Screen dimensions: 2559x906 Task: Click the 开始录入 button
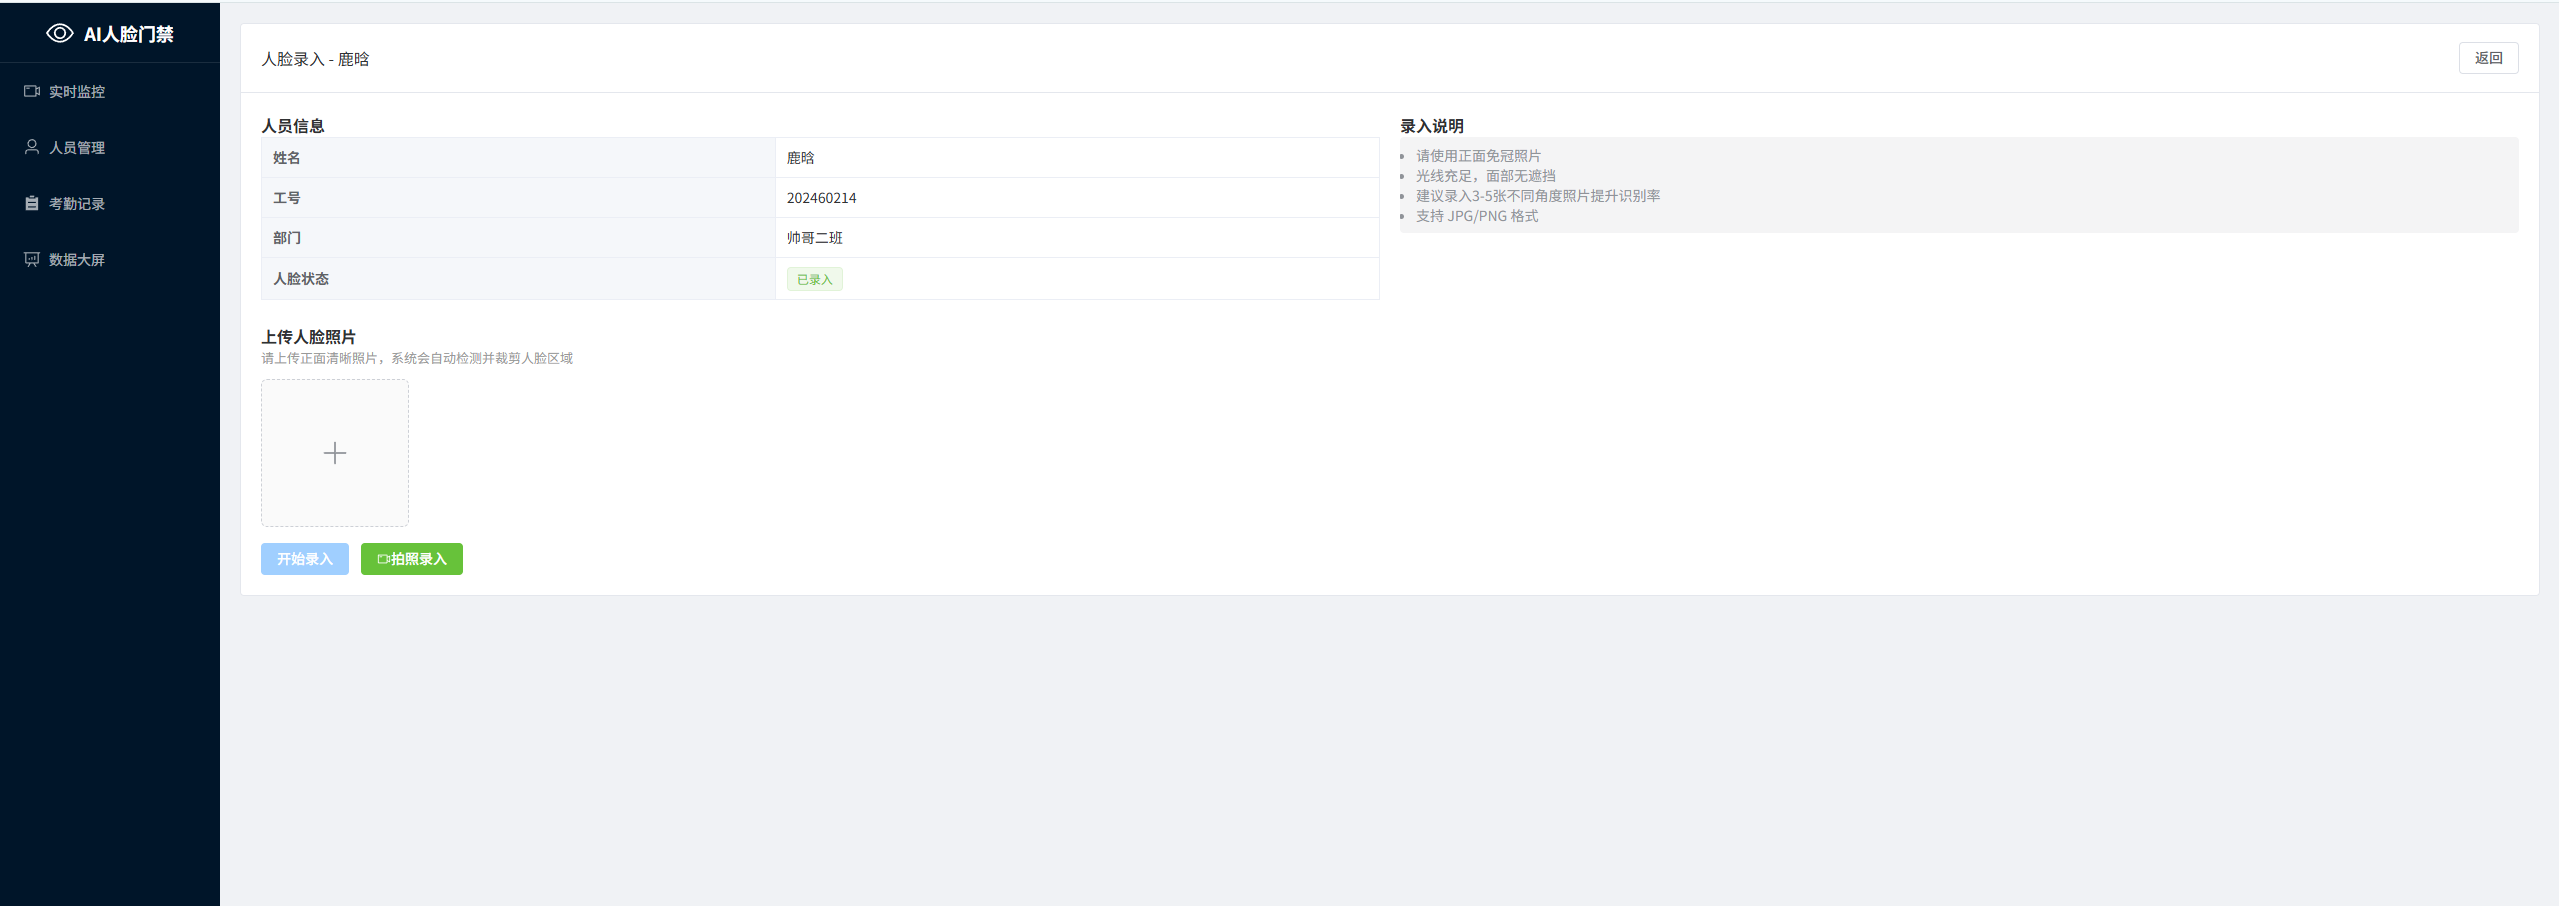point(305,559)
